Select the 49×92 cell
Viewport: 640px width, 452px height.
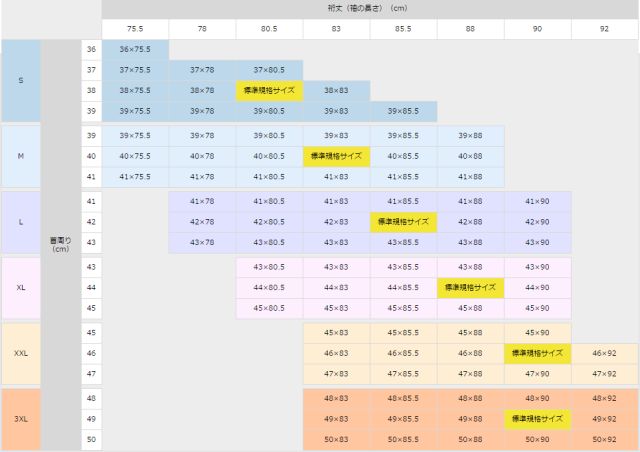click(604, 419)
